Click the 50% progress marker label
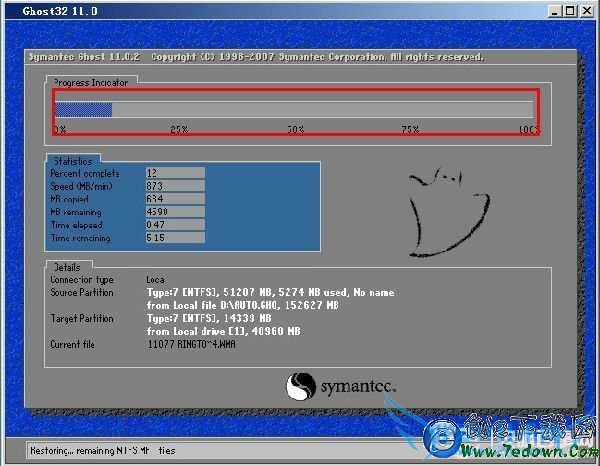 296,130
